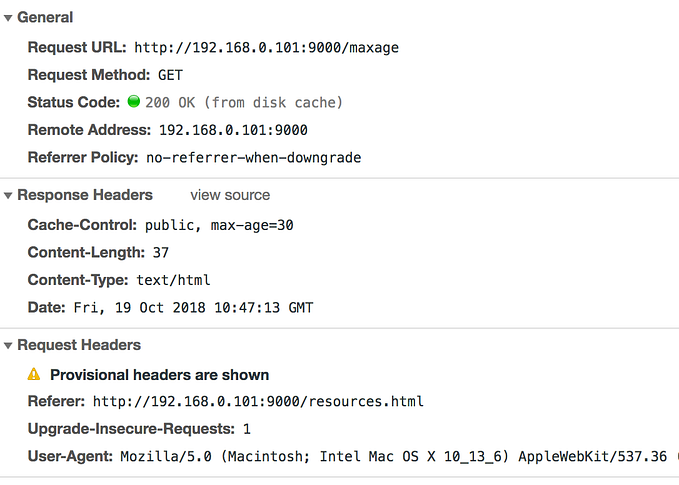679x485 pixels.
Task: Select the Request URL value ending in /maxage
Action: pos(266,47)
